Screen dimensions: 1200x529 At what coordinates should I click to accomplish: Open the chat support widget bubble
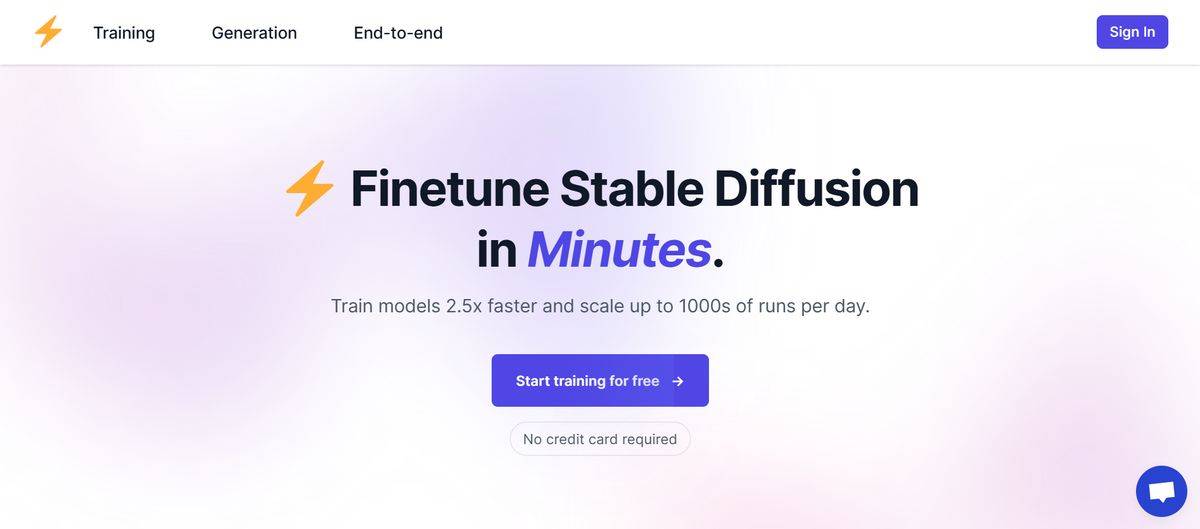[x=1161, y=491]
